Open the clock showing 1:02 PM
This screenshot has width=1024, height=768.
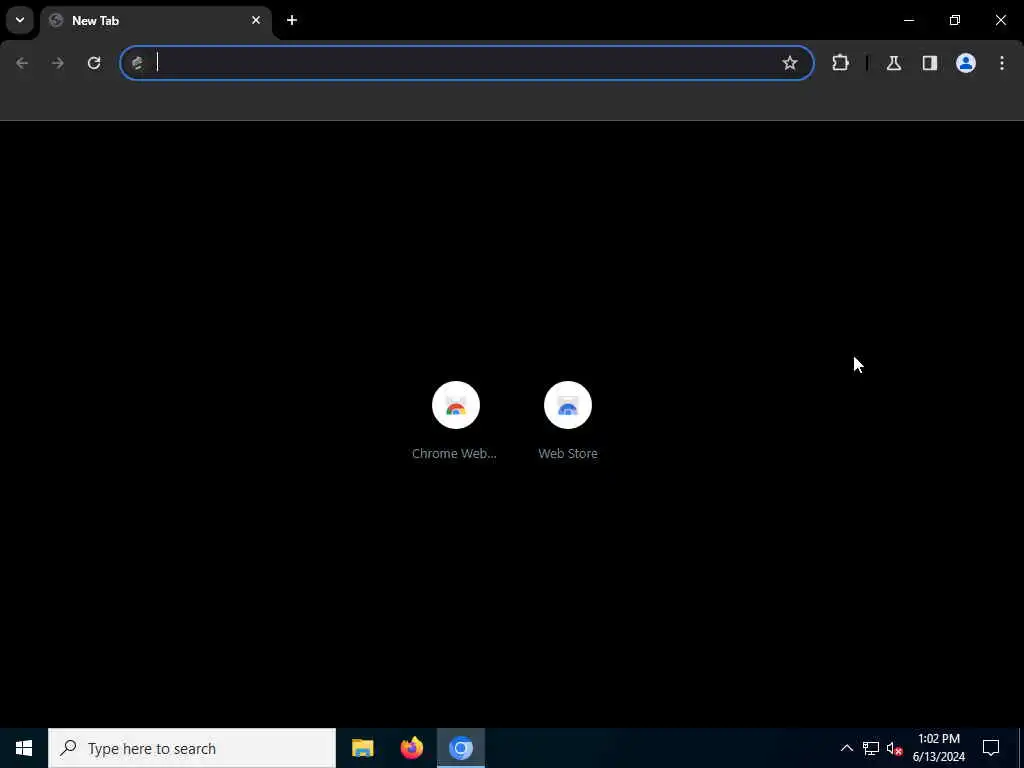tap(938, 748)
